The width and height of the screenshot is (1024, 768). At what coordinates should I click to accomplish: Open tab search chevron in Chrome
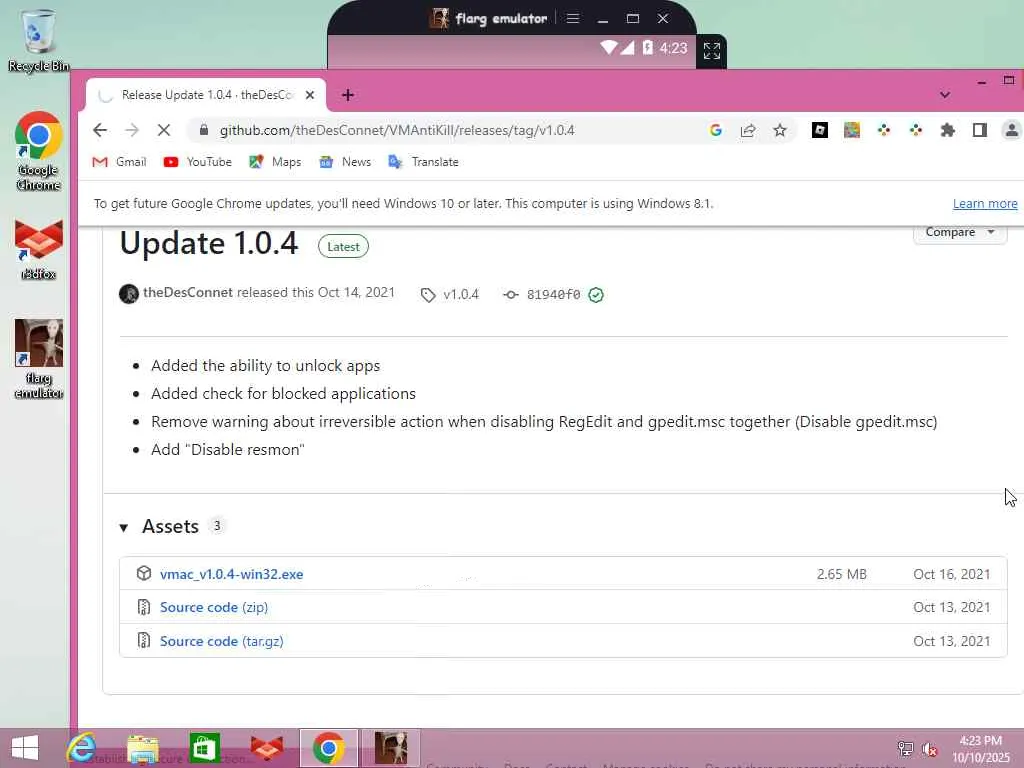(x=944, y=95)
